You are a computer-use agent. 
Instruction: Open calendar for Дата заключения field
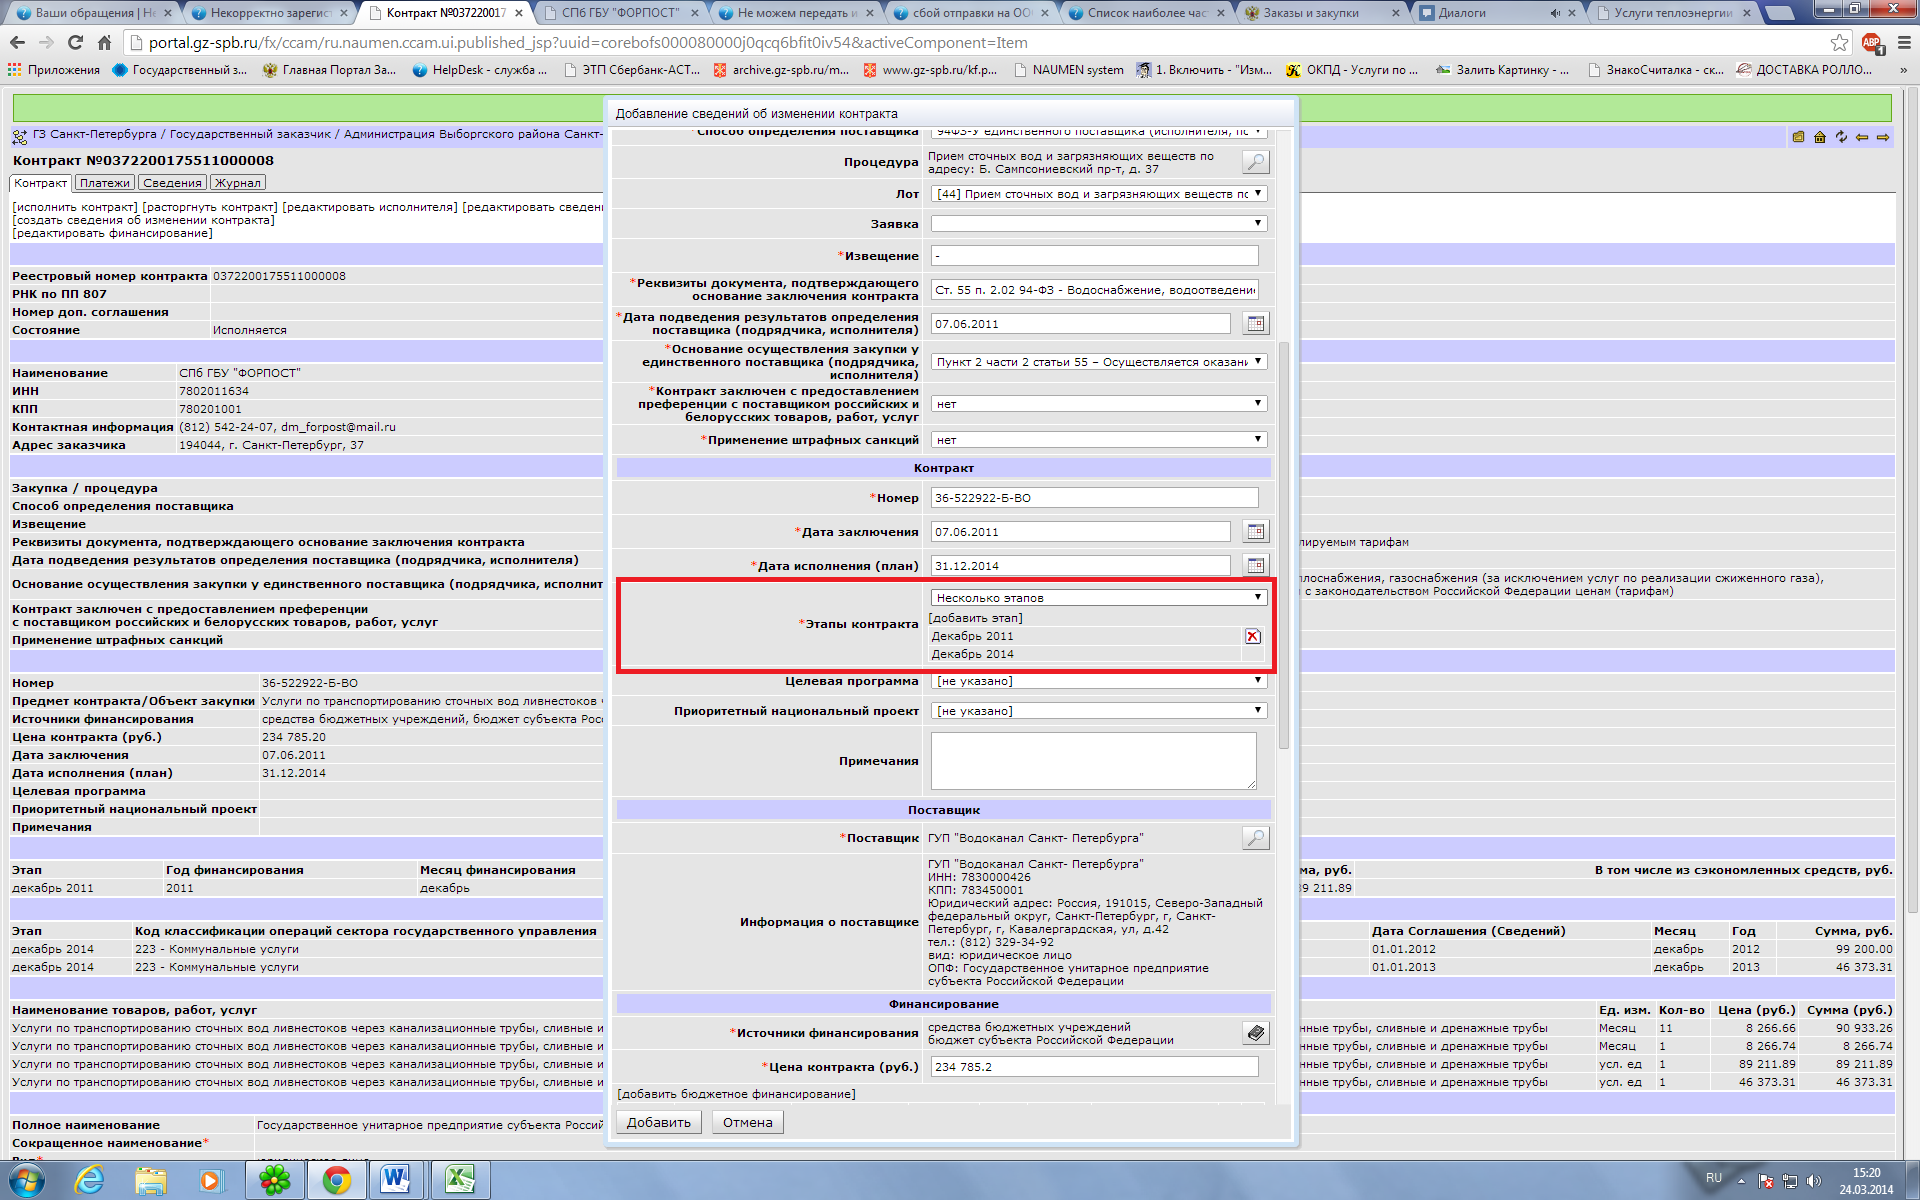pos(1255,532)
